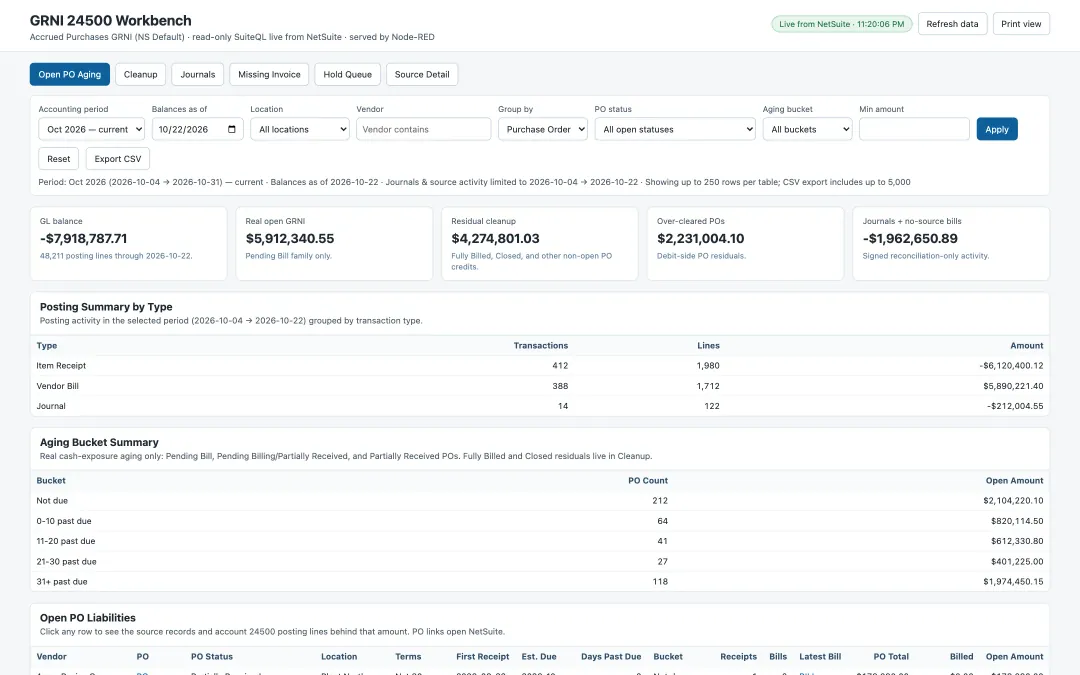Go to the Journals tab
Screen dimensions: 1080x675
click(x=198, y=74)
